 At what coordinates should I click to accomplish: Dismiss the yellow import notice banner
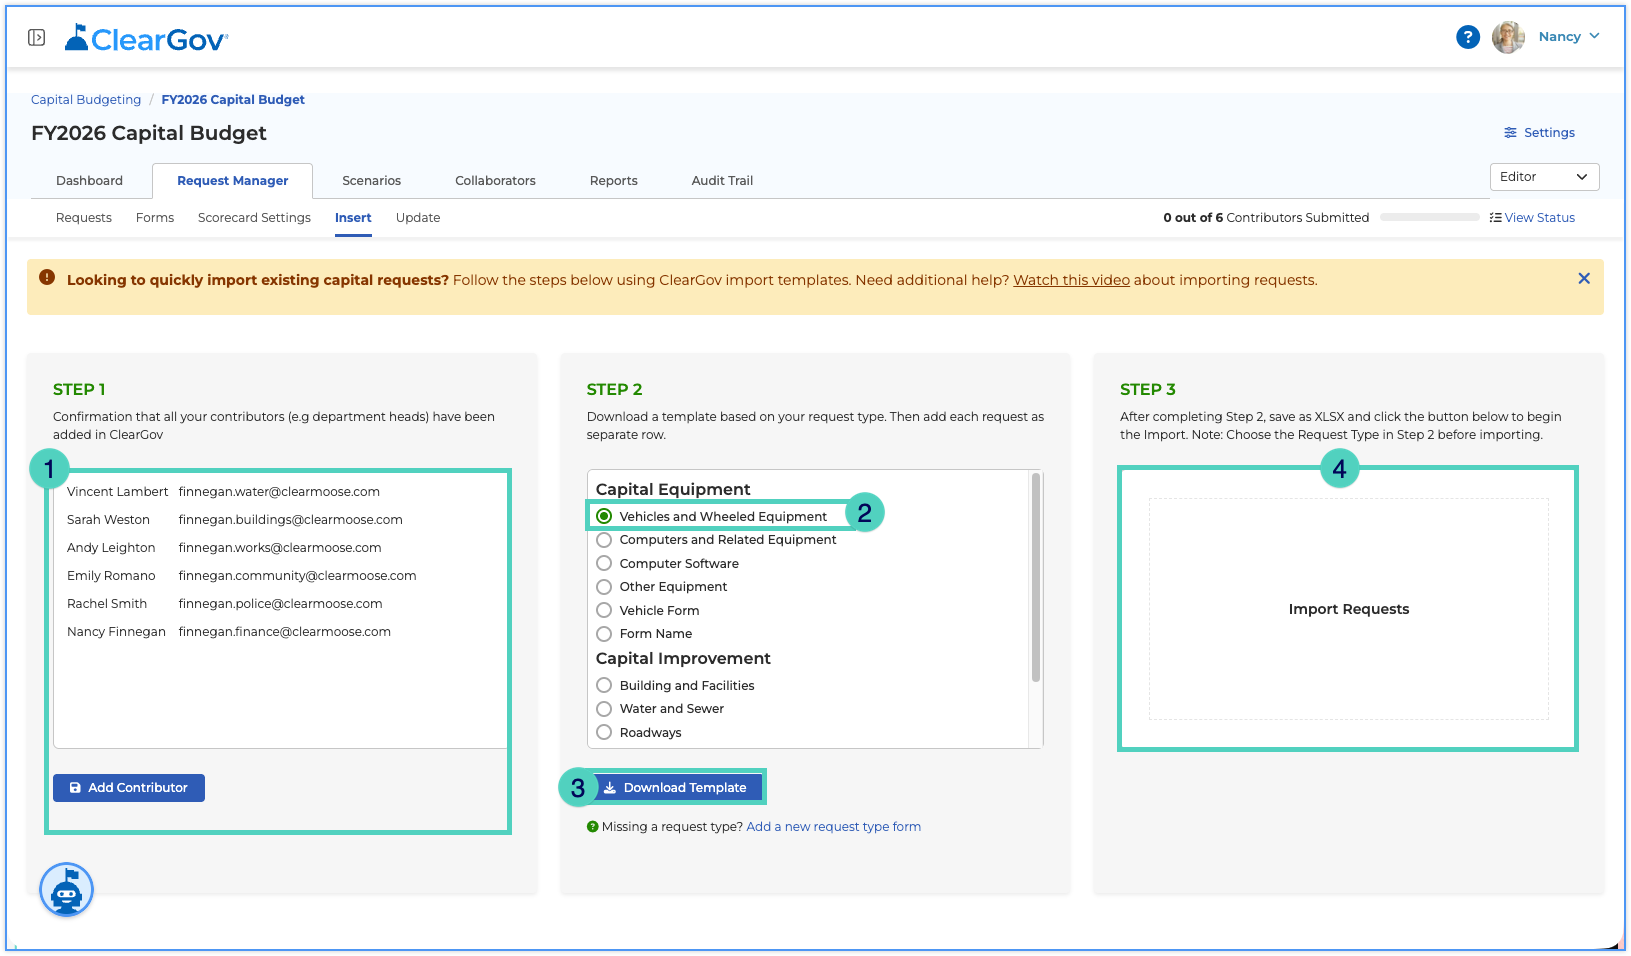[x=1583, y=279]
